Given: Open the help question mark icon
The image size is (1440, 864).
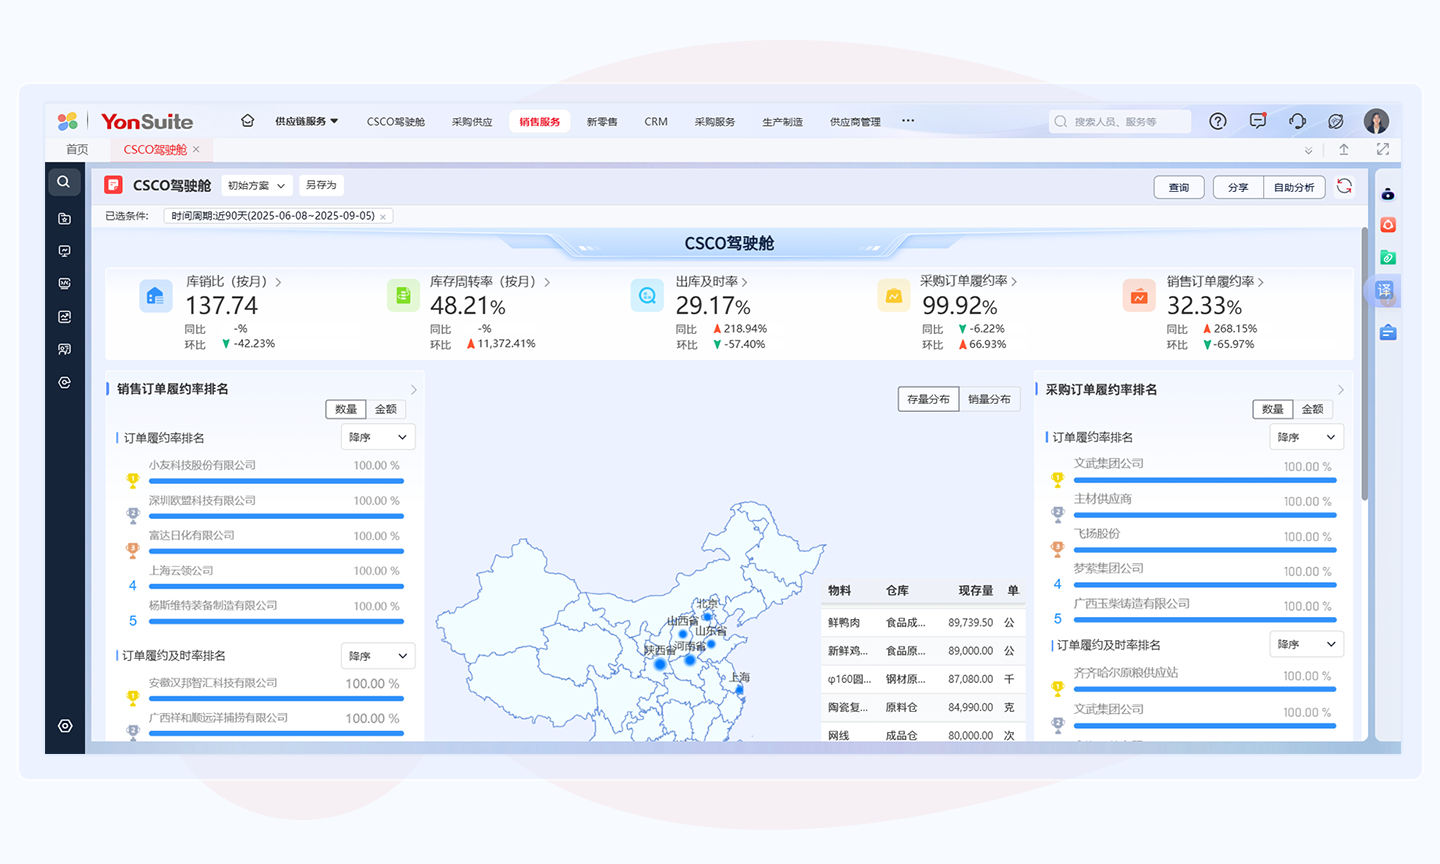Looking at the screenshot, I should [1217, 121].
